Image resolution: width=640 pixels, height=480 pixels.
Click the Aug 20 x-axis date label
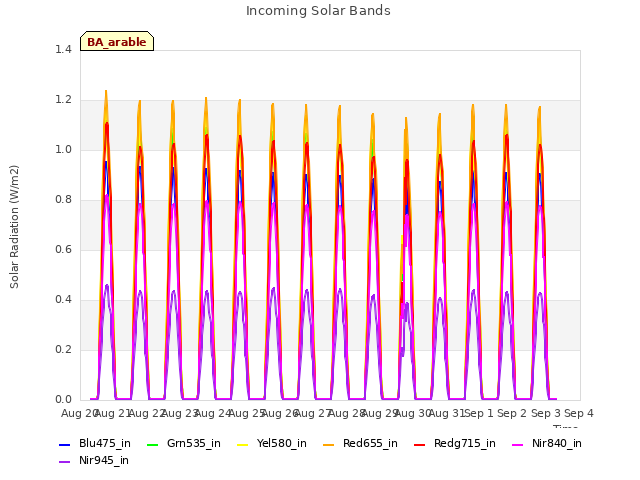[80, 413]
